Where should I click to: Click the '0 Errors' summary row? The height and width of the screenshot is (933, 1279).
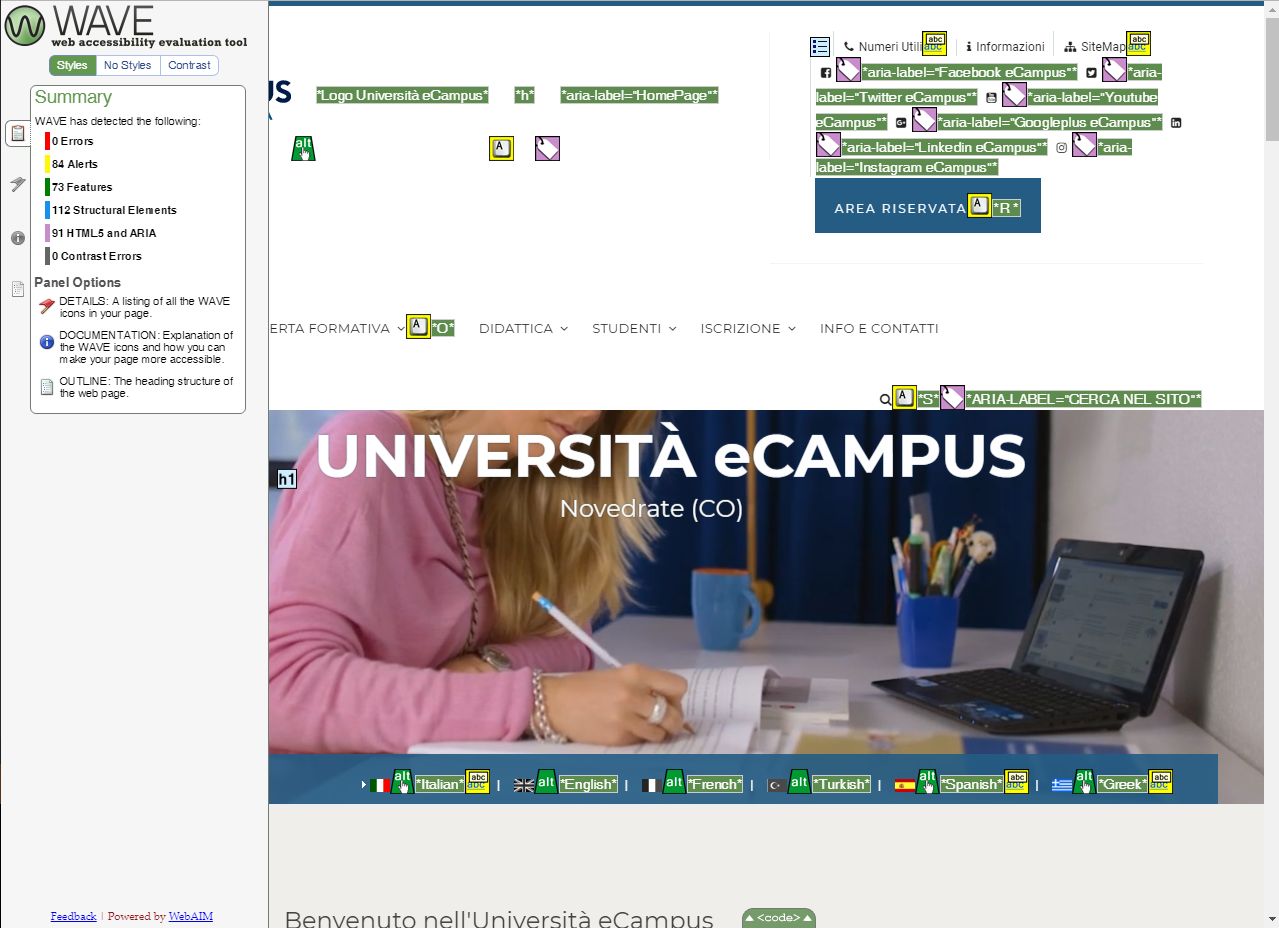pyautogui.click(x=70, y=141)
